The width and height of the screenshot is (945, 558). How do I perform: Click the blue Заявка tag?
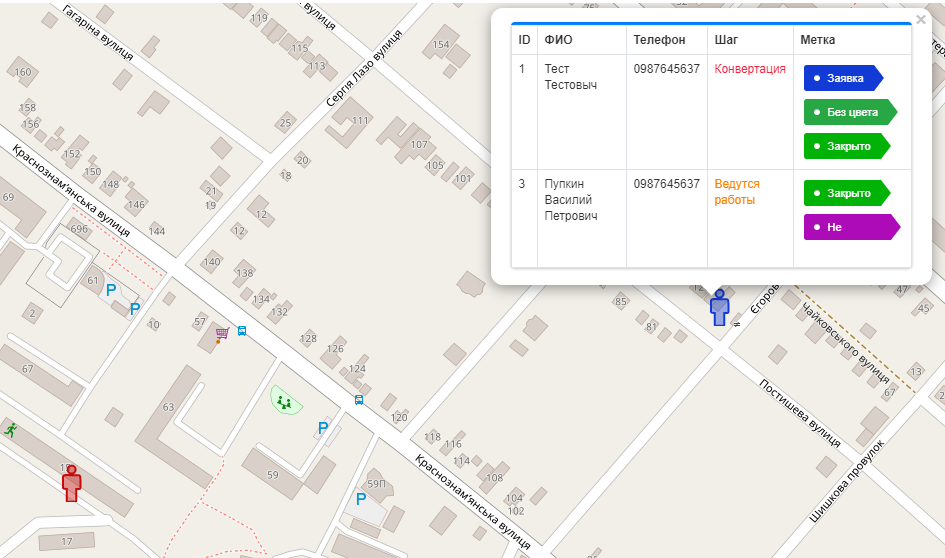pos(843,78)
